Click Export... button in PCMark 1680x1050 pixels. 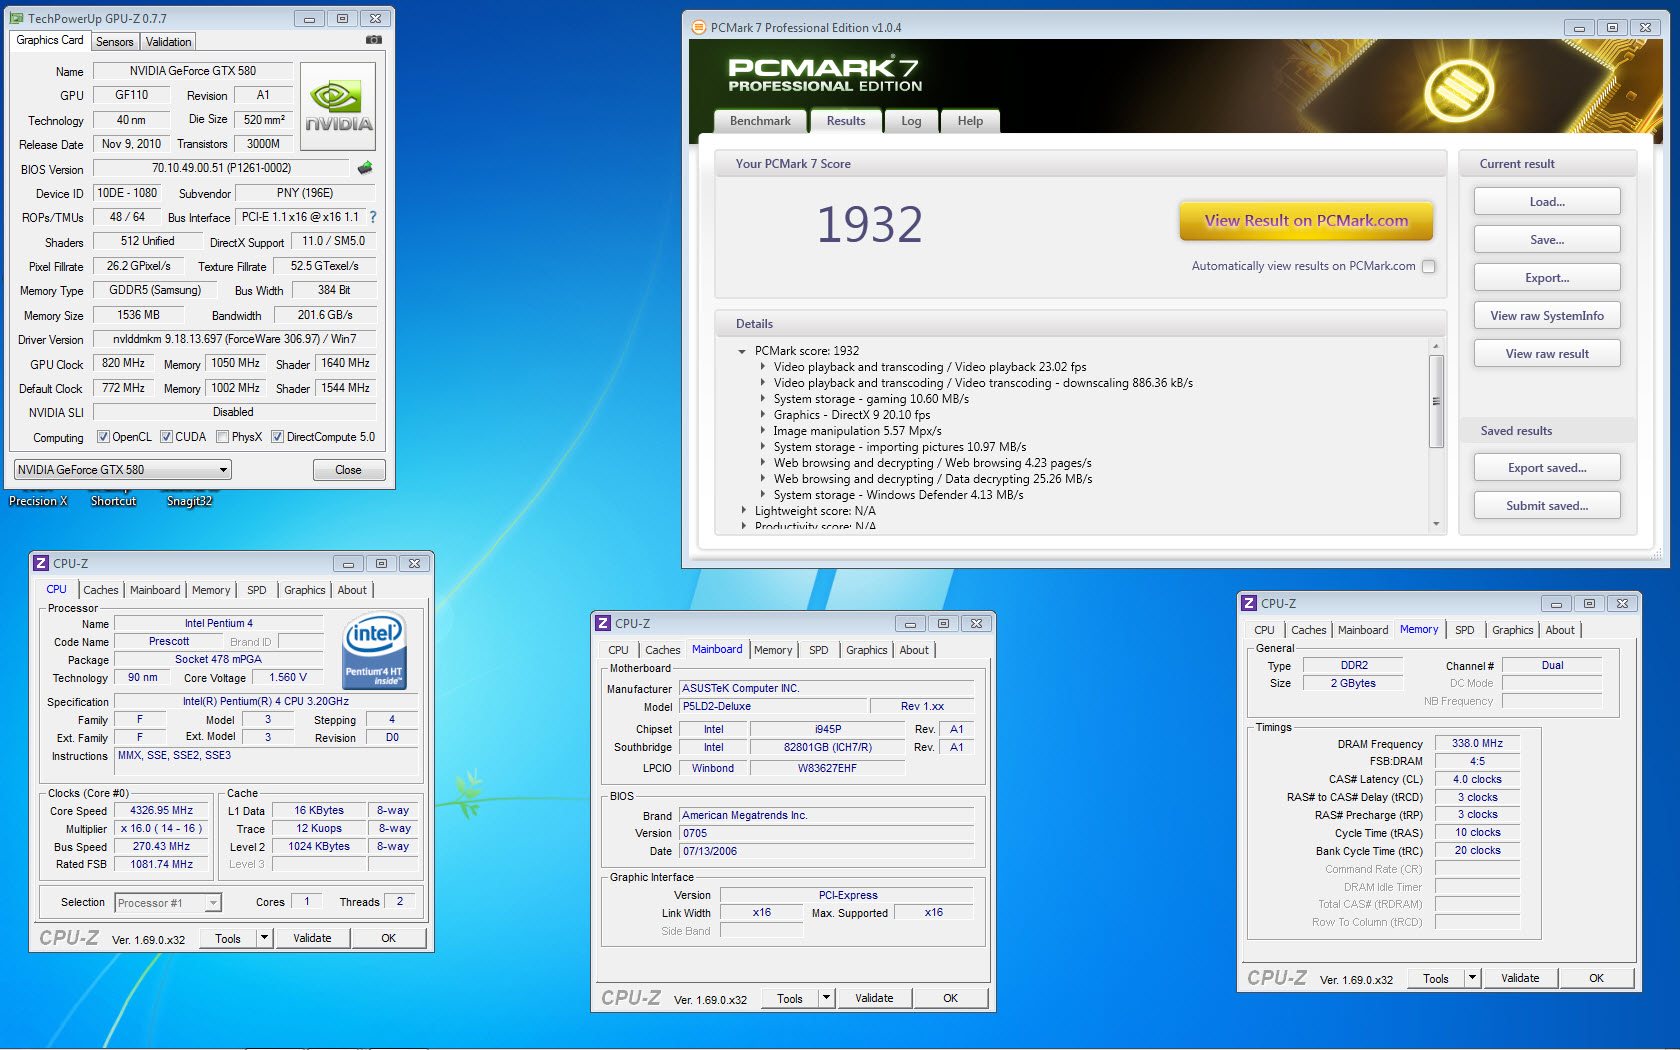tap(1547, 278)
